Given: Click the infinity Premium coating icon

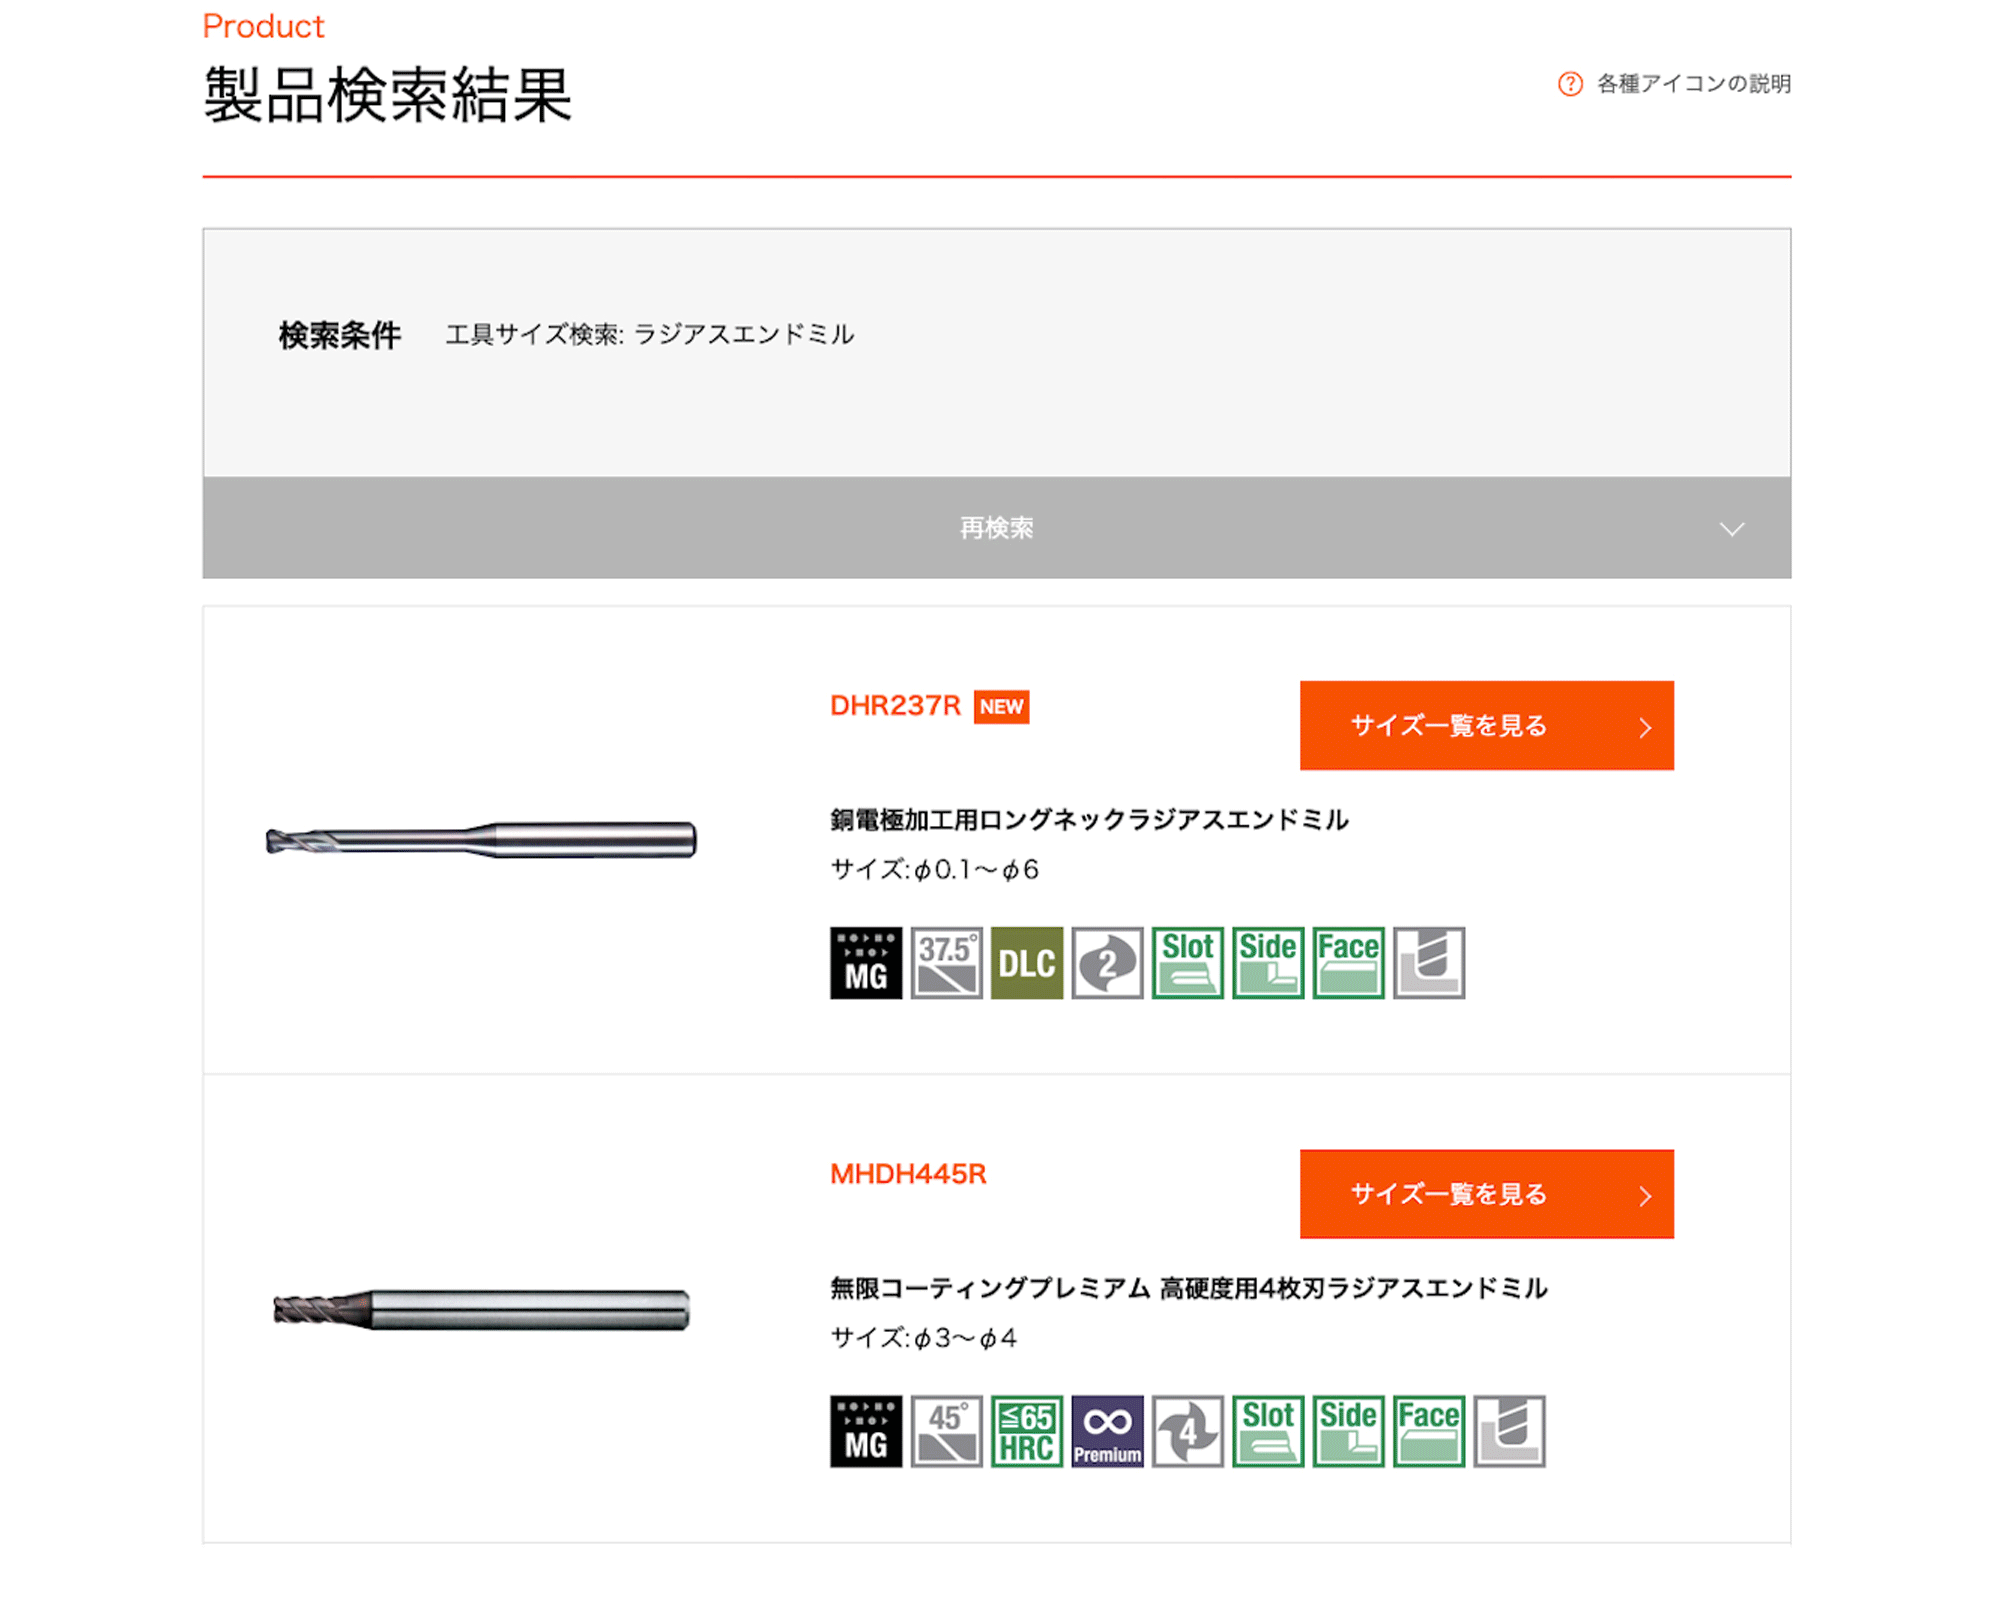Looking at the screenshot, I should [x=1107, y=1431].
